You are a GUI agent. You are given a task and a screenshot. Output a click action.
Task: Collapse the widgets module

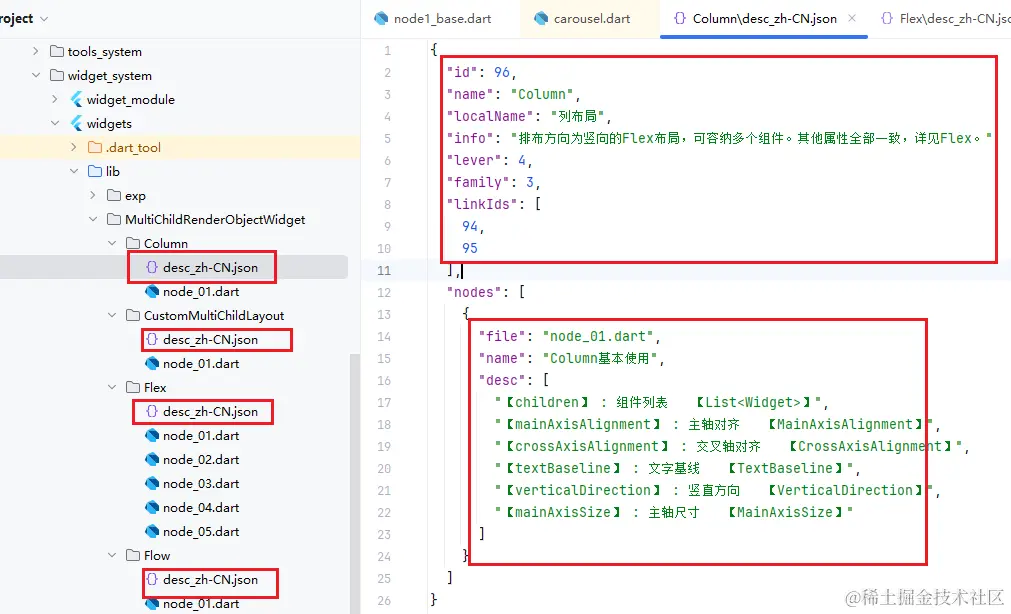click(55, 123)
